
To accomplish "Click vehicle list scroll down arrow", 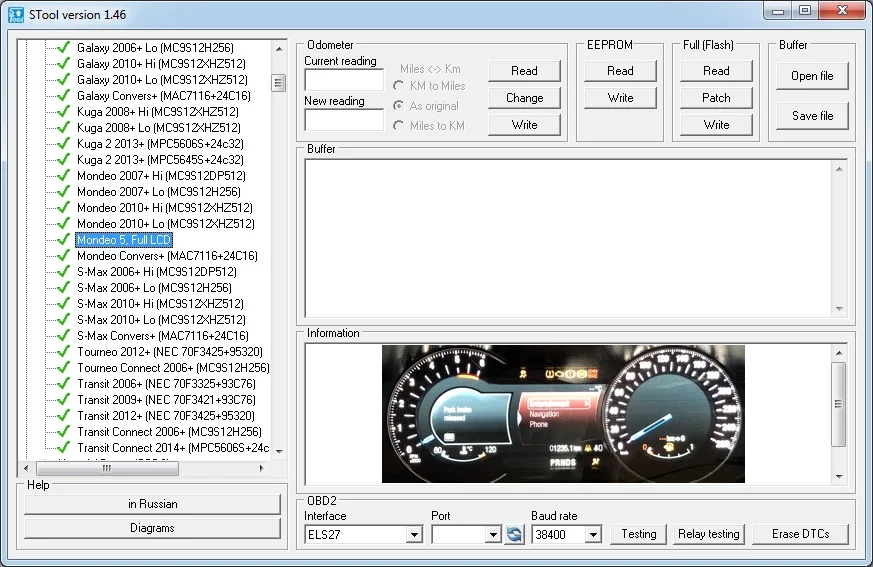I will (279, 452).
